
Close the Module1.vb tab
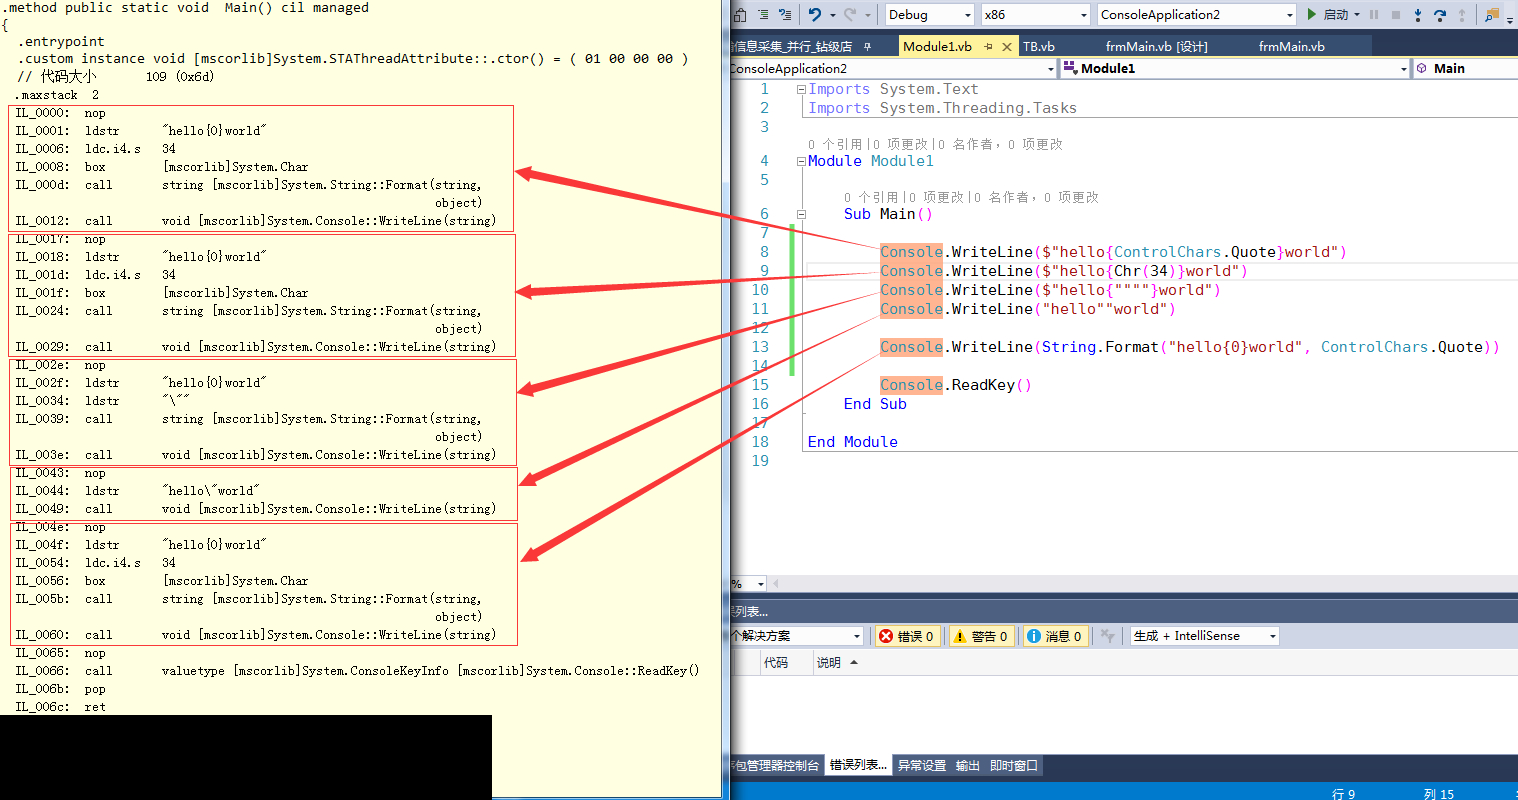coord(1007,46)
